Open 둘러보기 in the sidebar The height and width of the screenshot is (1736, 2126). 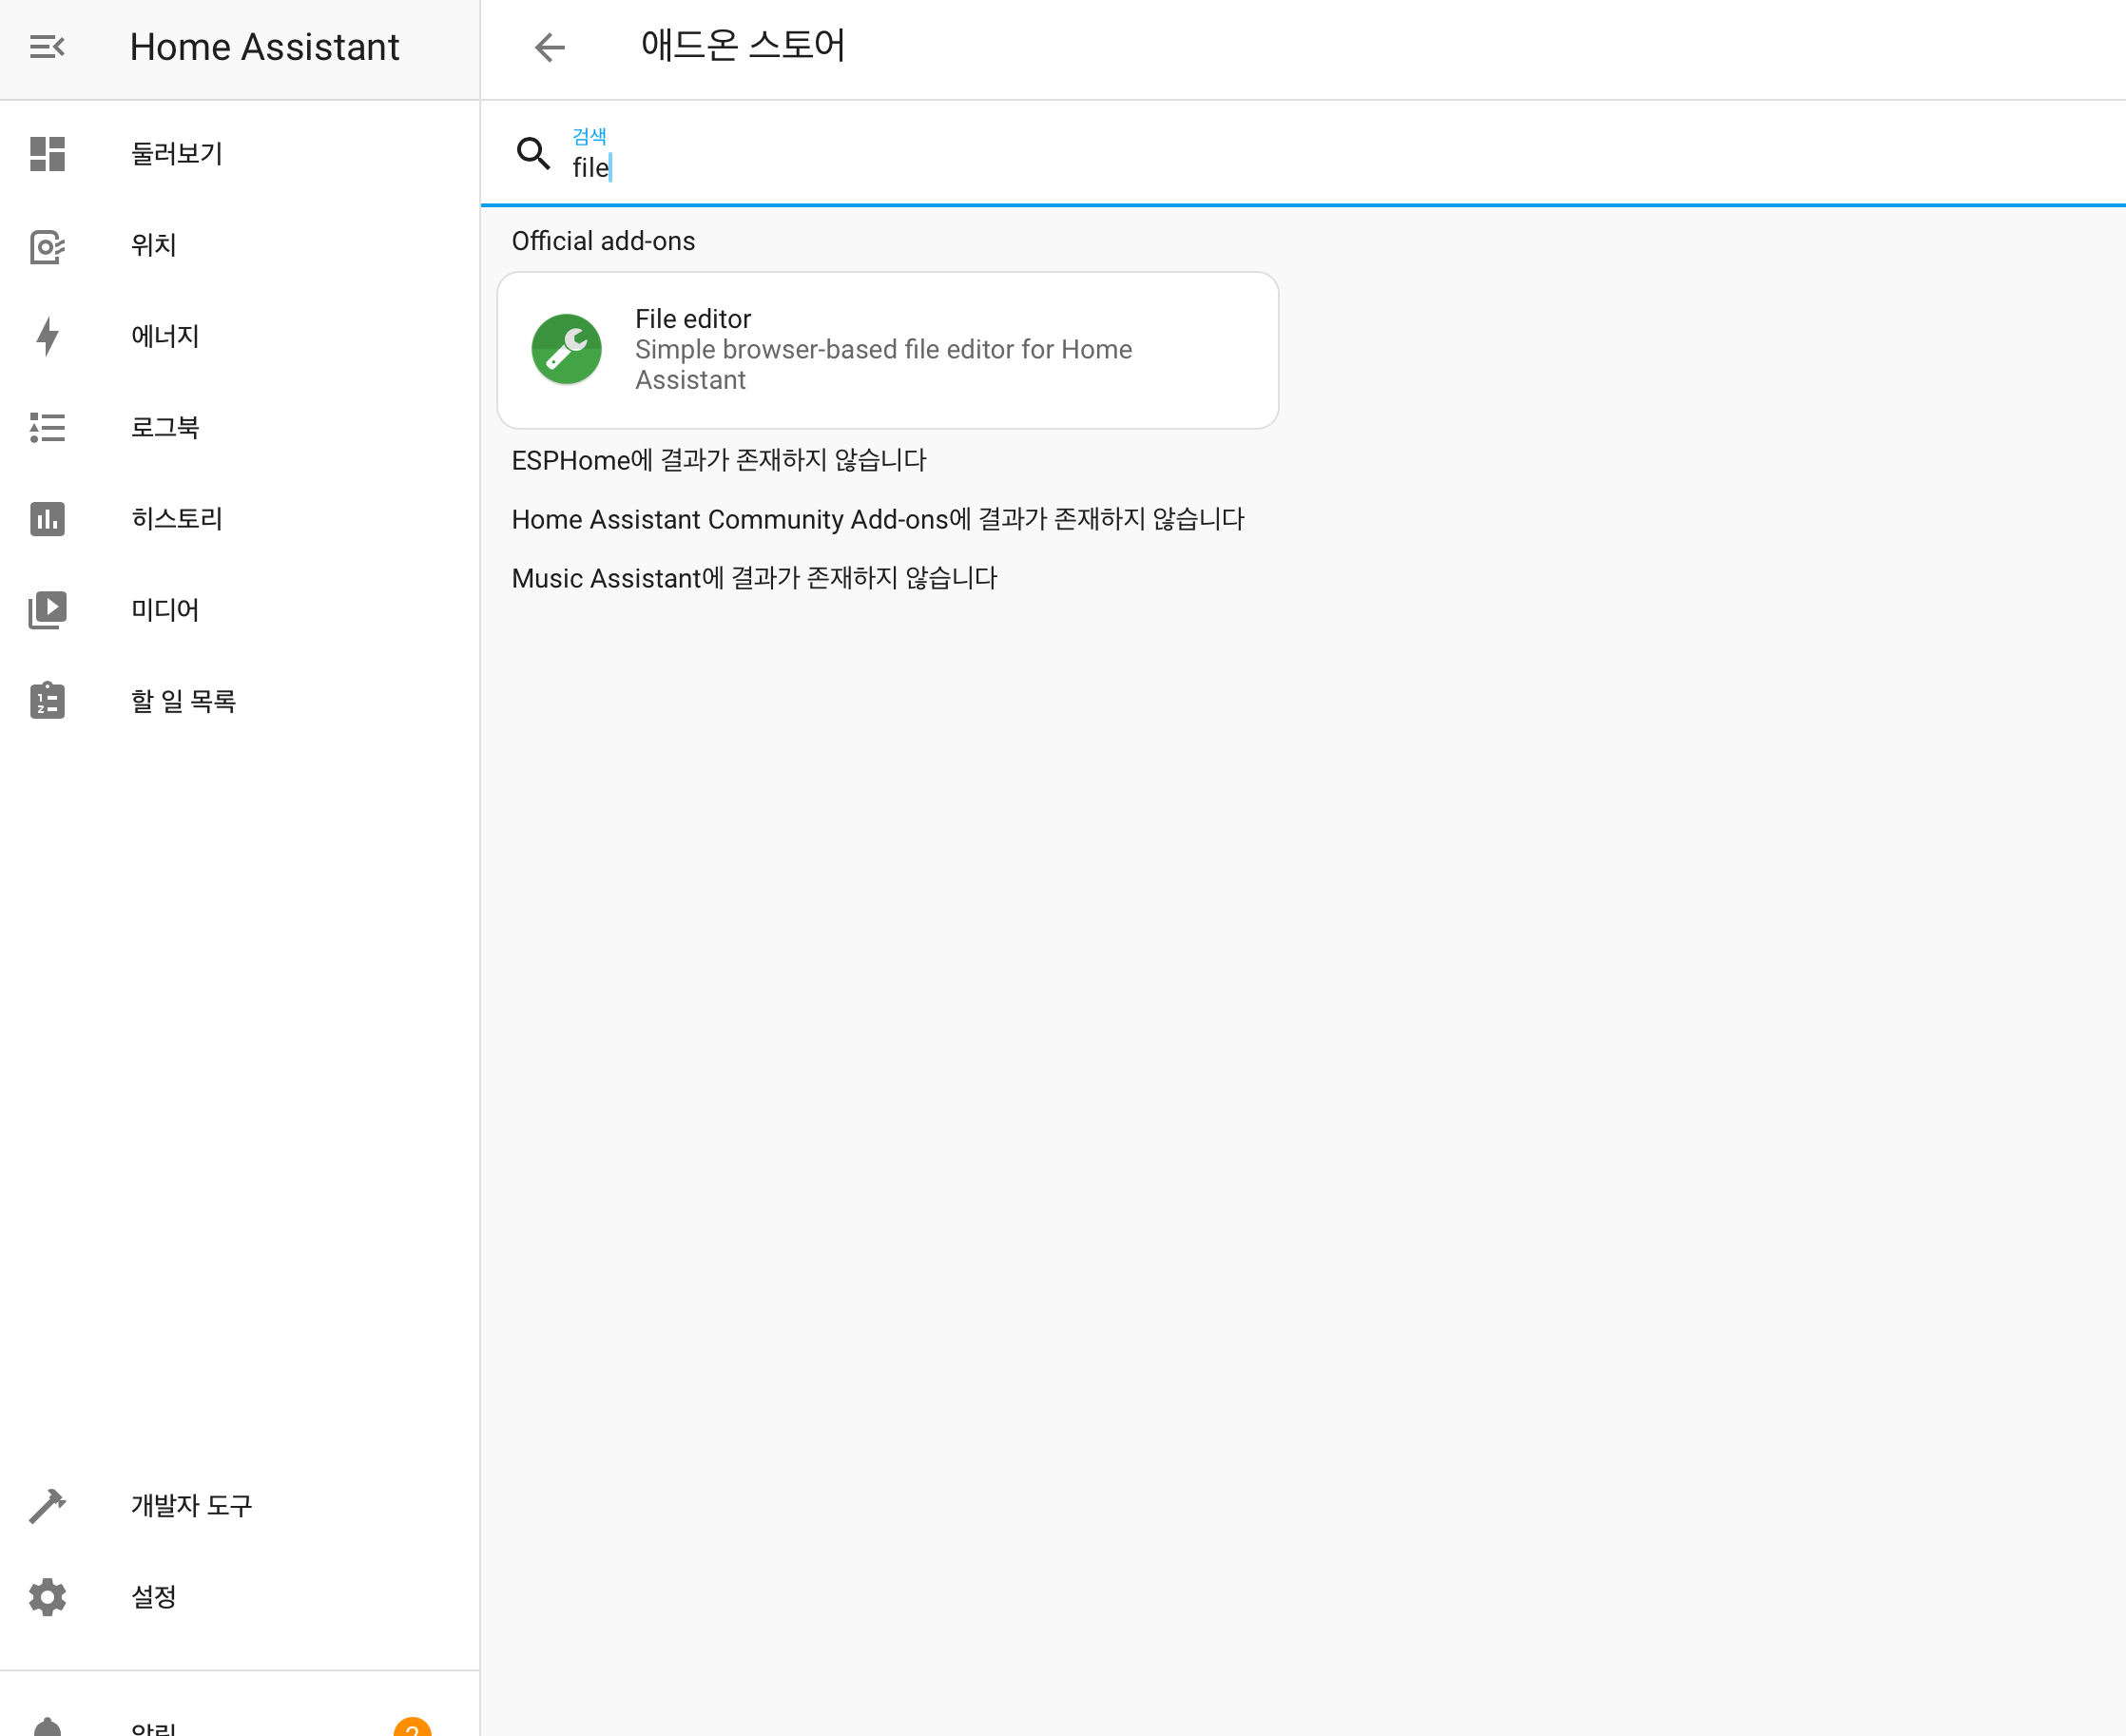[240, 154]
